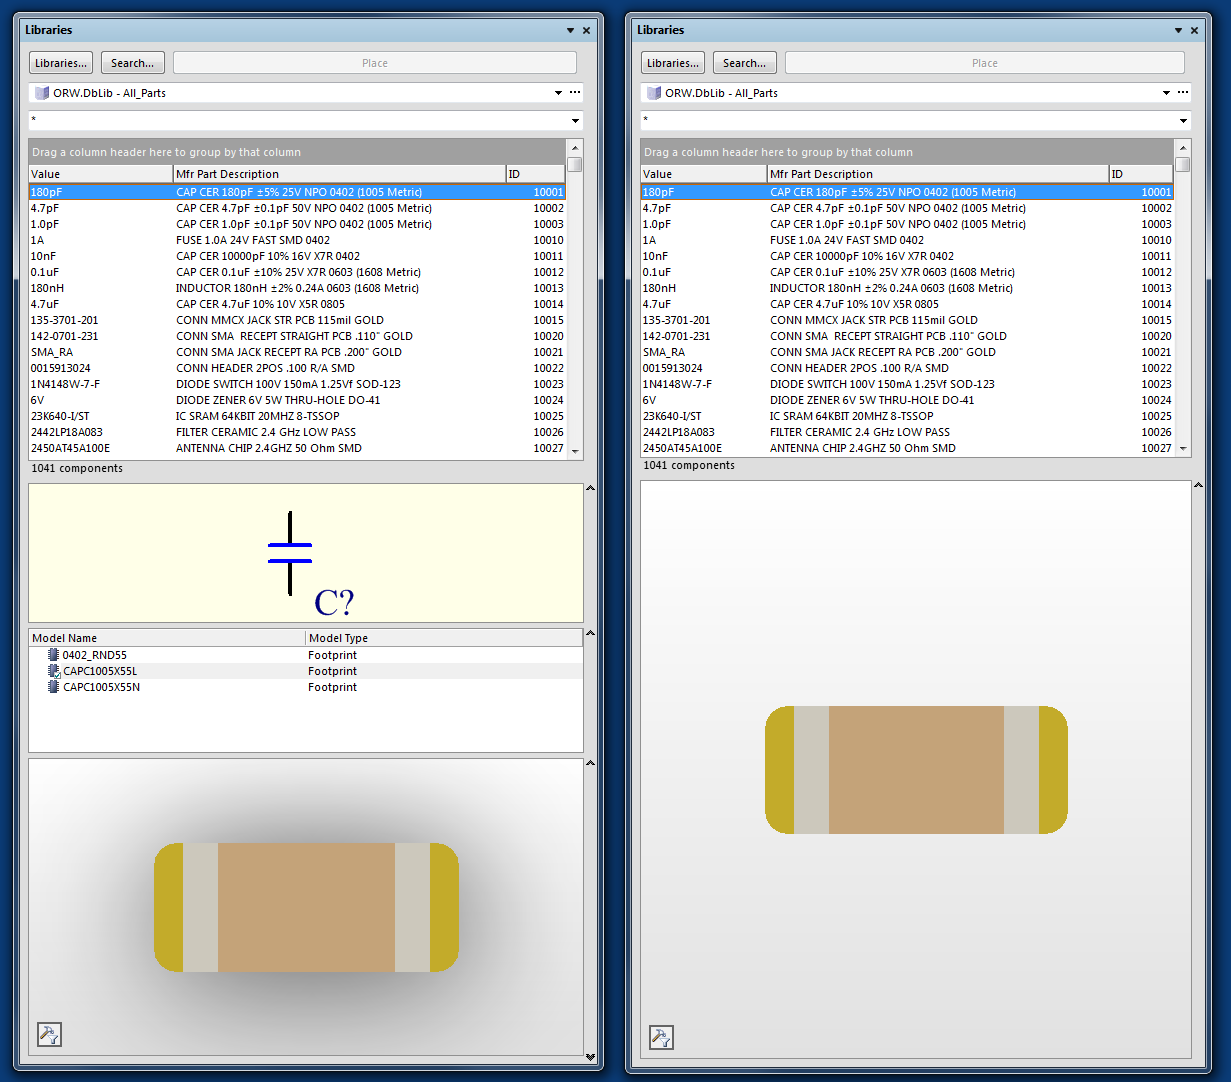Expand the filter dropdown showing asterisk

tap(575, 119)
